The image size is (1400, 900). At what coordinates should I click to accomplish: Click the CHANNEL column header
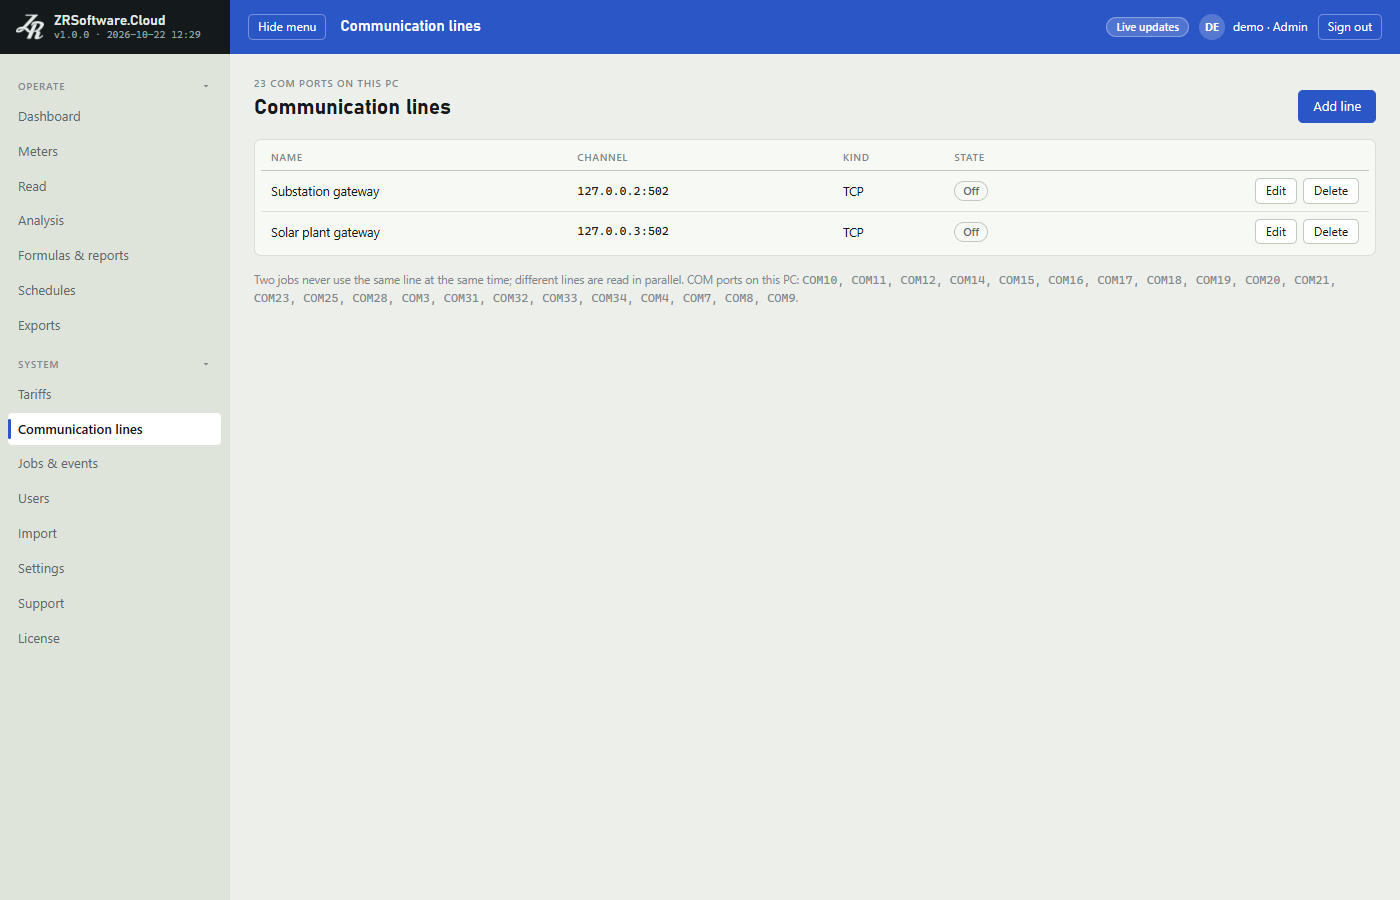pyautogui.click(x=602, y=158)
